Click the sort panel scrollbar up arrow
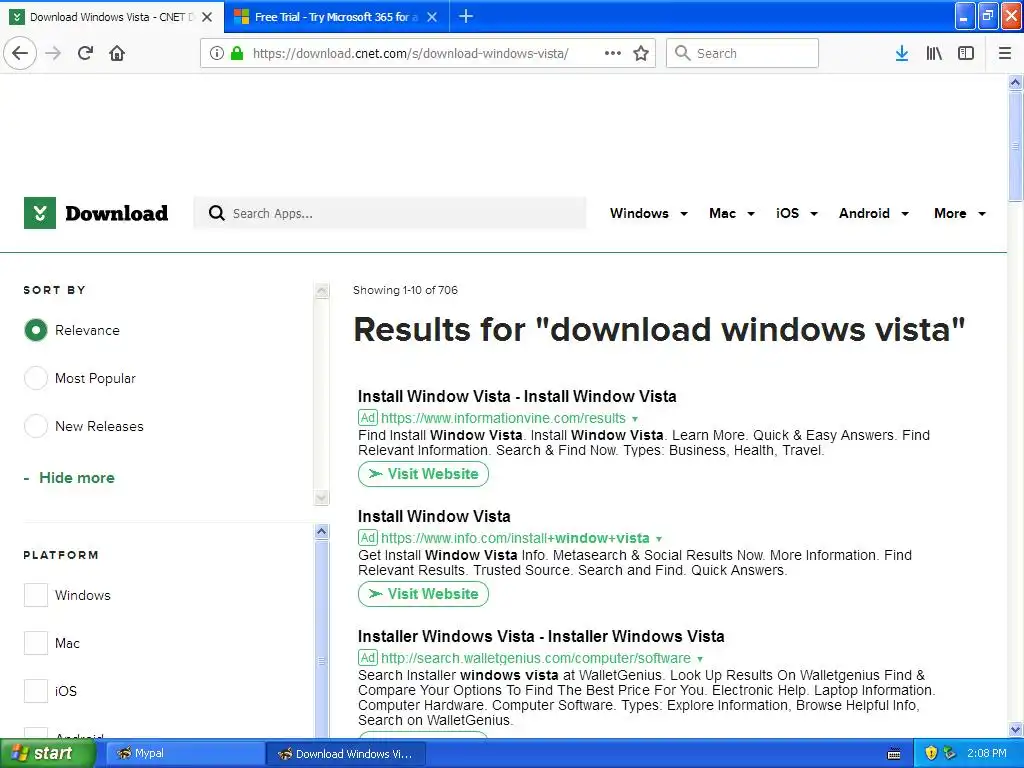The image size is (1024, 768). pos(322,291)
